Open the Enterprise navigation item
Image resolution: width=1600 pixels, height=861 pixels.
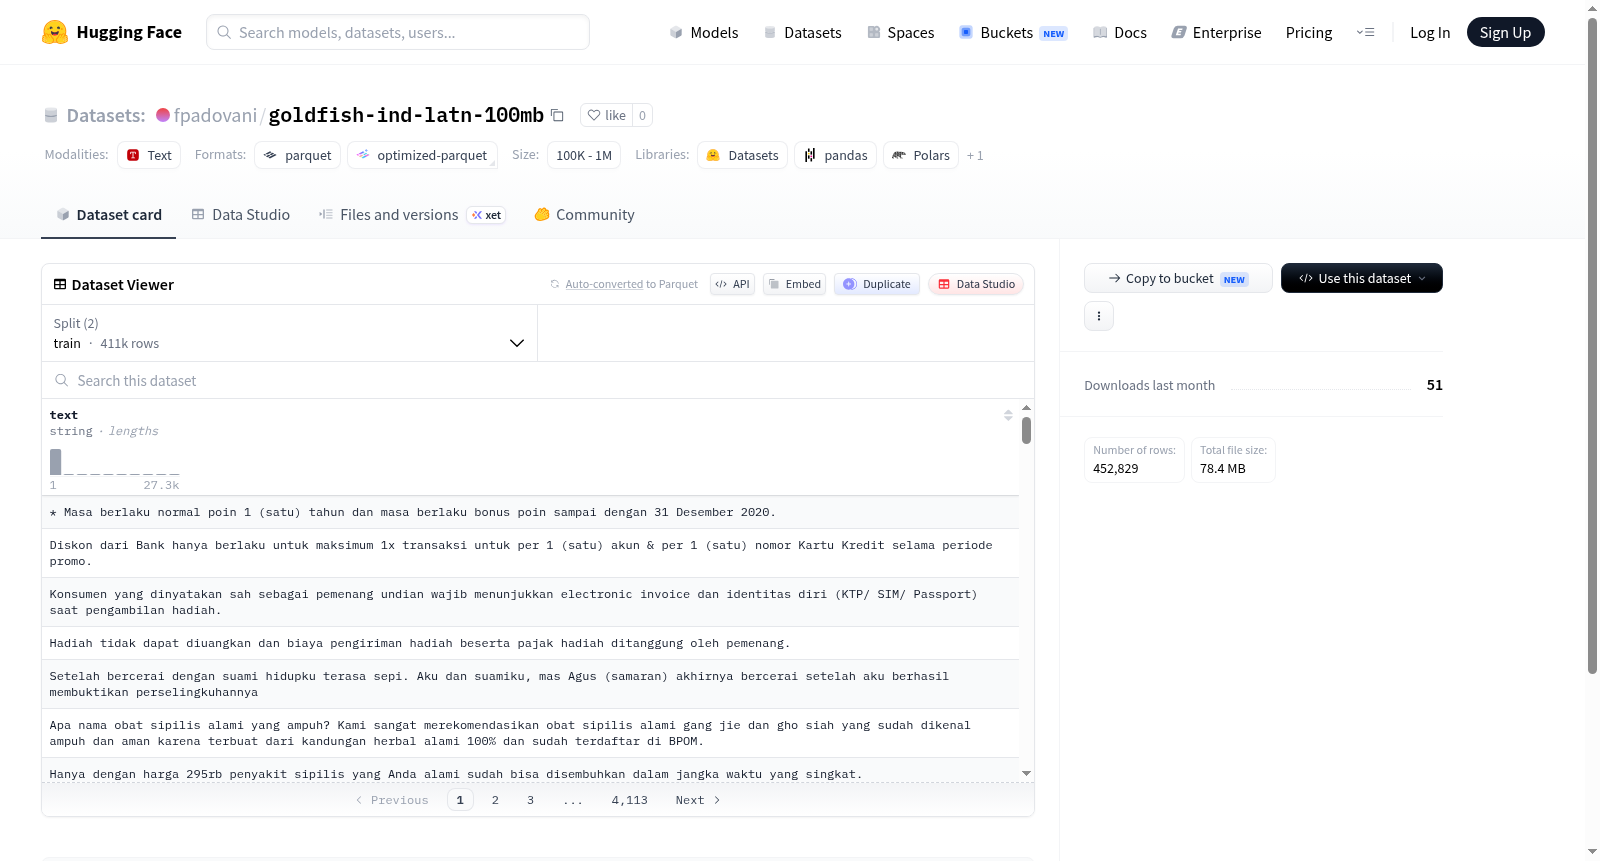(1216, 32)
